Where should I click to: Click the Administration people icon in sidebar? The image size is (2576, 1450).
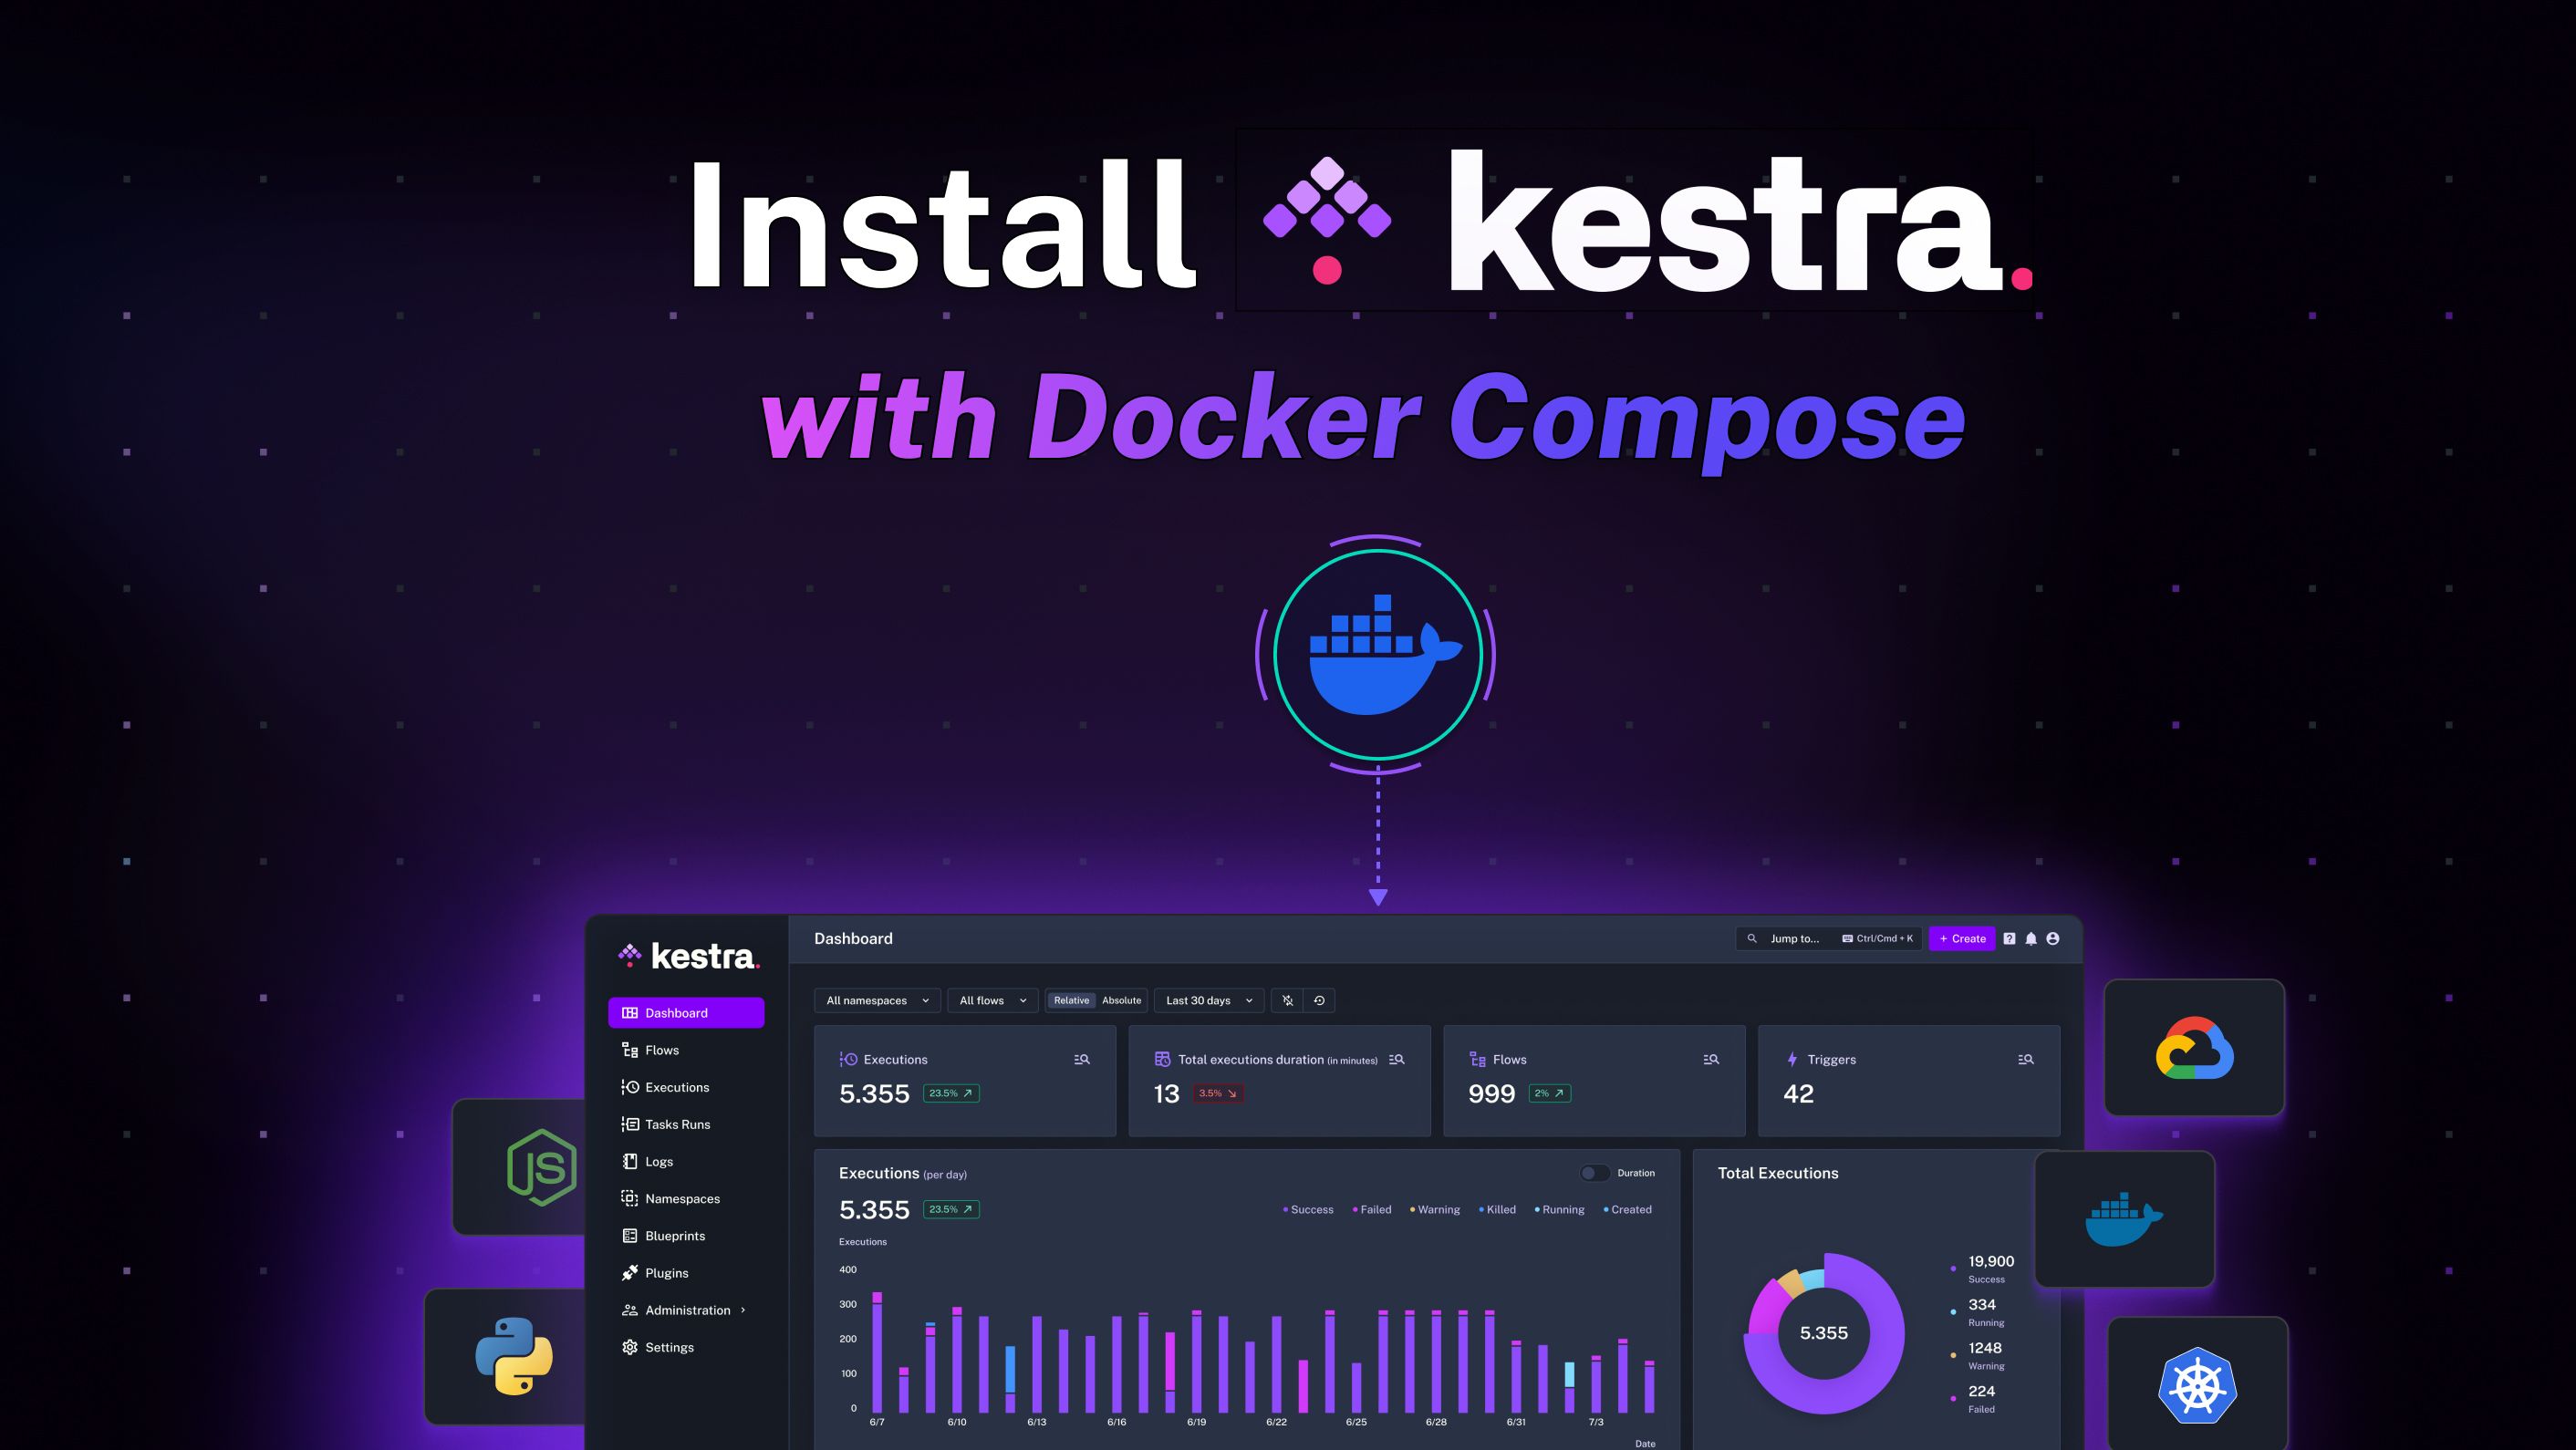[630, 1310]
